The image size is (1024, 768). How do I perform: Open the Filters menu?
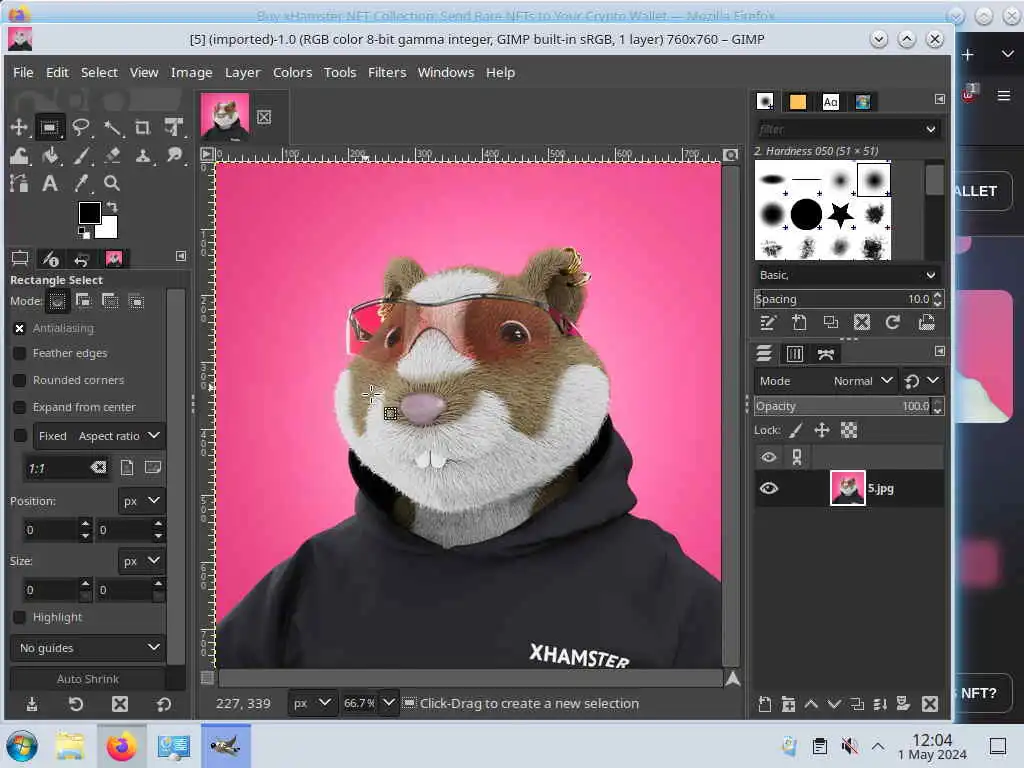coord(387,72)
